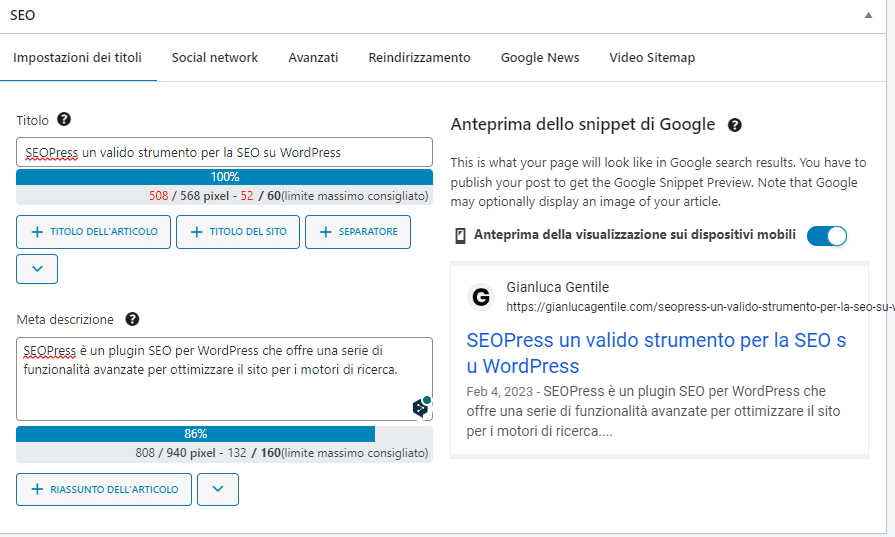Collapse the SEO metabox with the arrow
Screen dimensions: 895x537
pyautogui.click(x=868, y=15)
